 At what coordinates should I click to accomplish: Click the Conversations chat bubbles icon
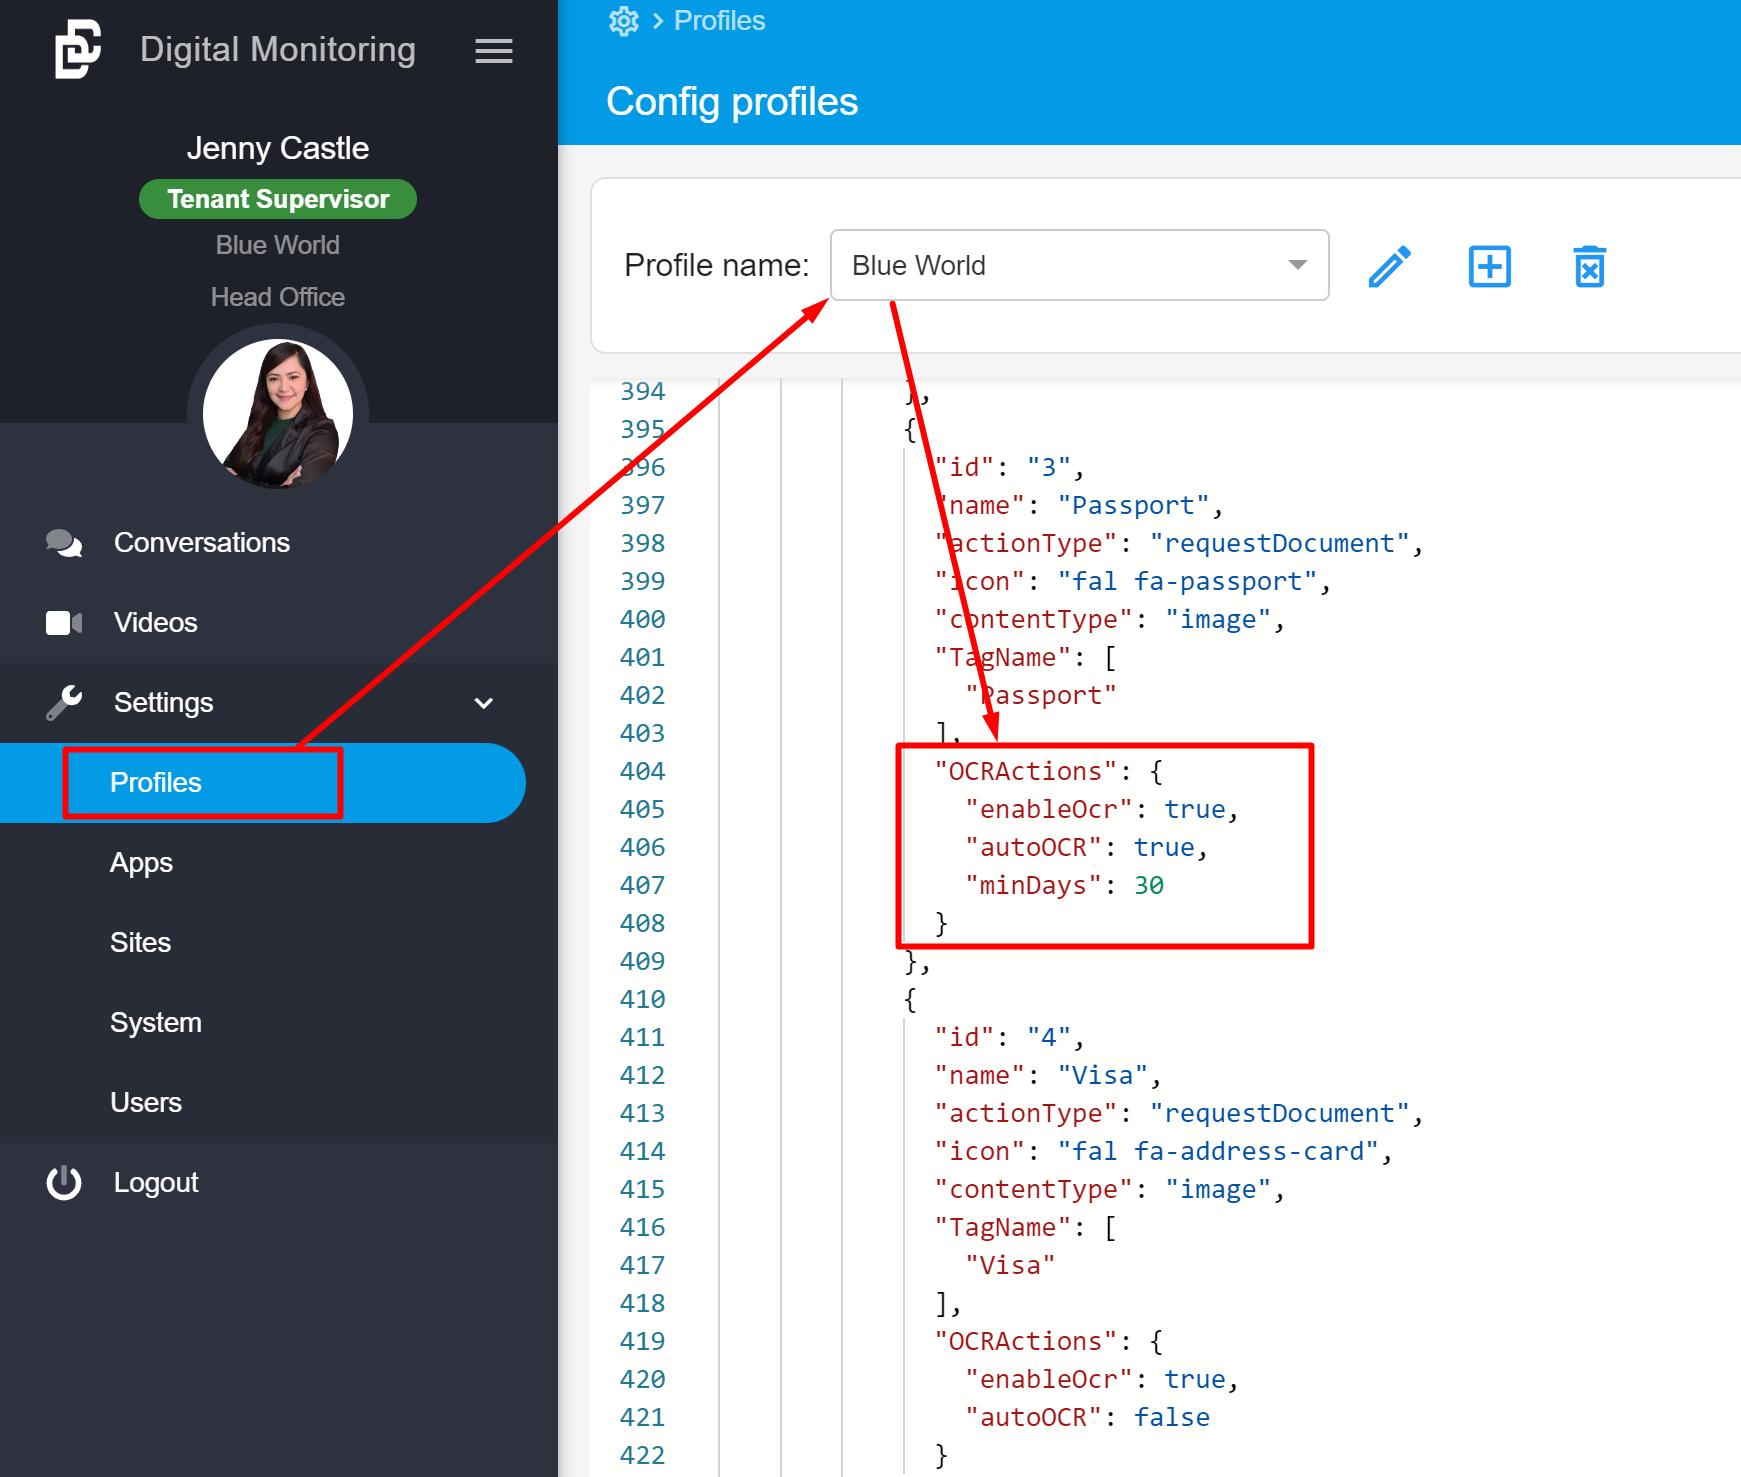(x=64, y=543)
